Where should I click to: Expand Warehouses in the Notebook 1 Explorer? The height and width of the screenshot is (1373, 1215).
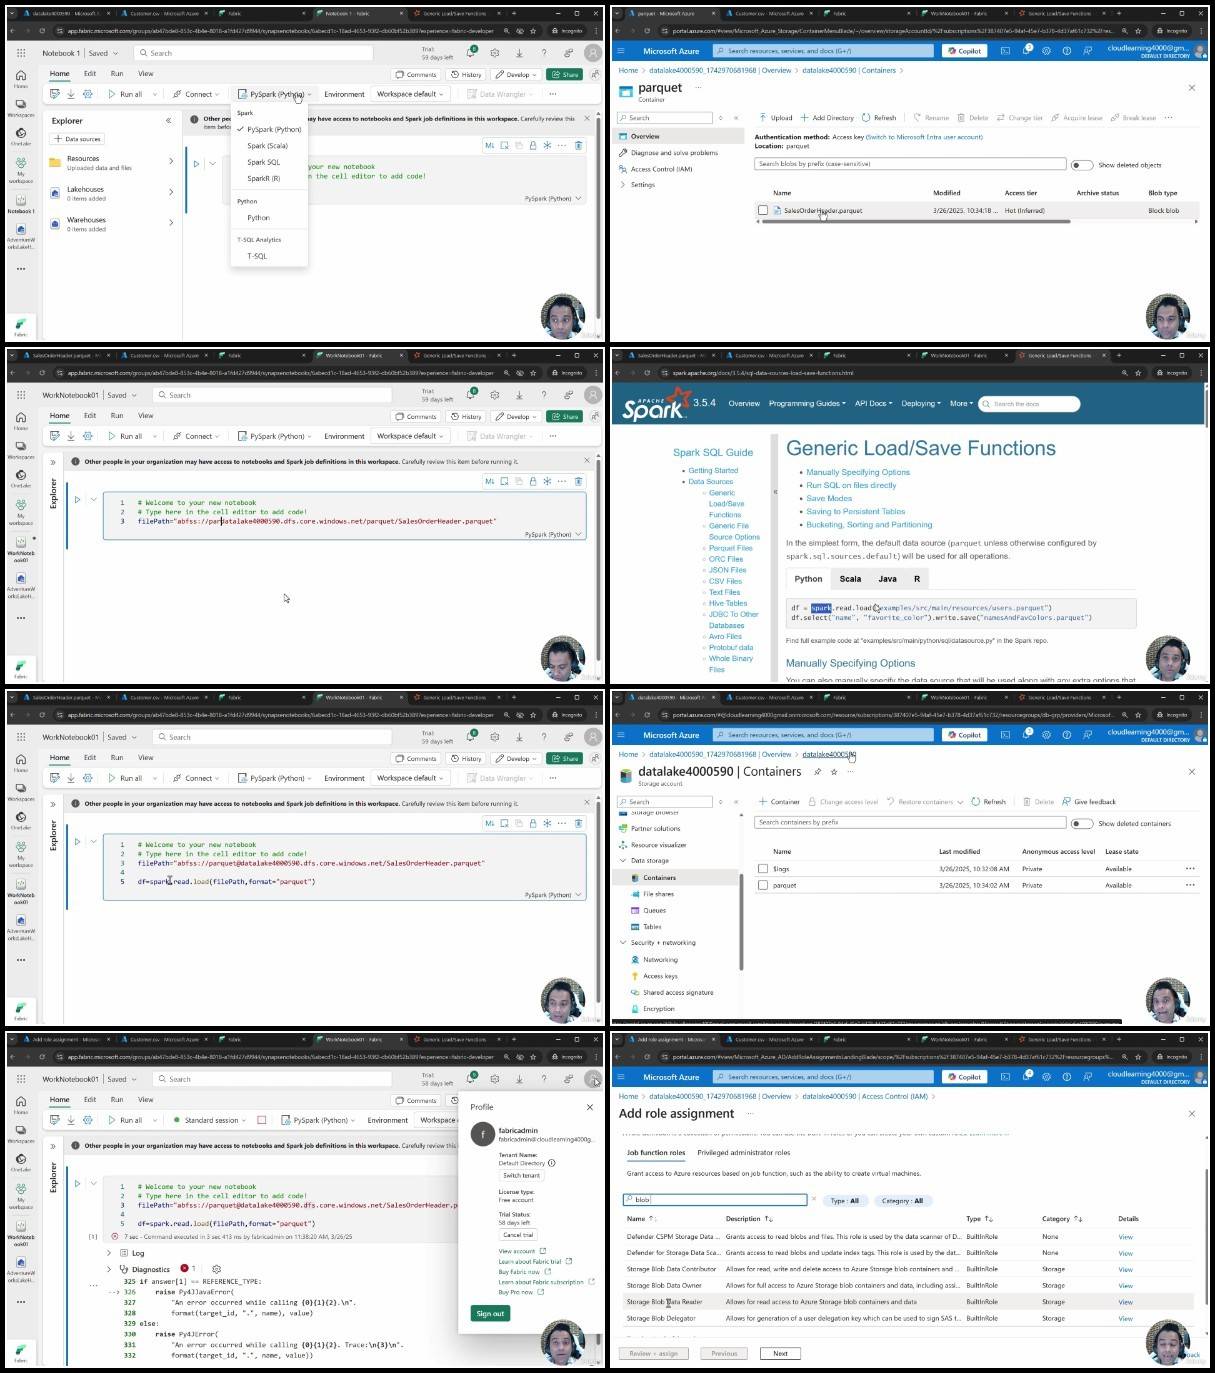click(x=171, y=222)
